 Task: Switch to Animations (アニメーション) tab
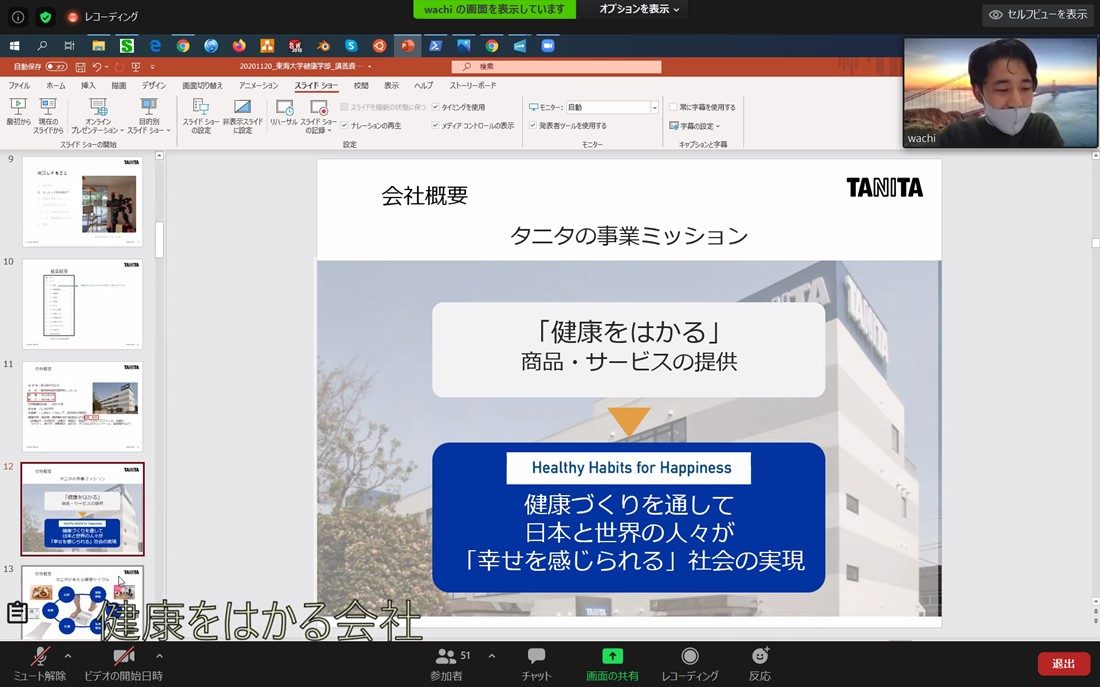[258, 86]
